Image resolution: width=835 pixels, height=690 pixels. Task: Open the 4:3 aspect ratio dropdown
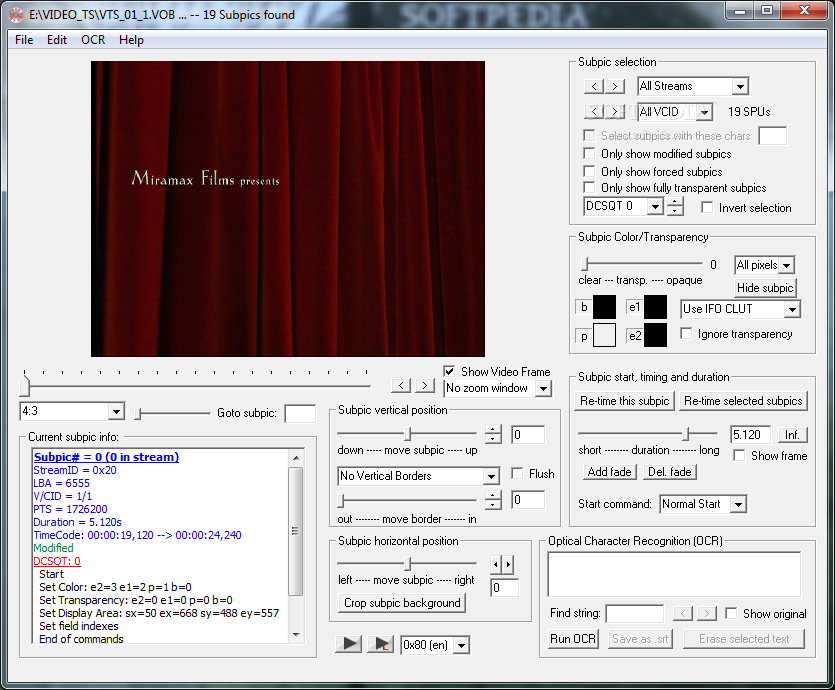coord(116,411)
